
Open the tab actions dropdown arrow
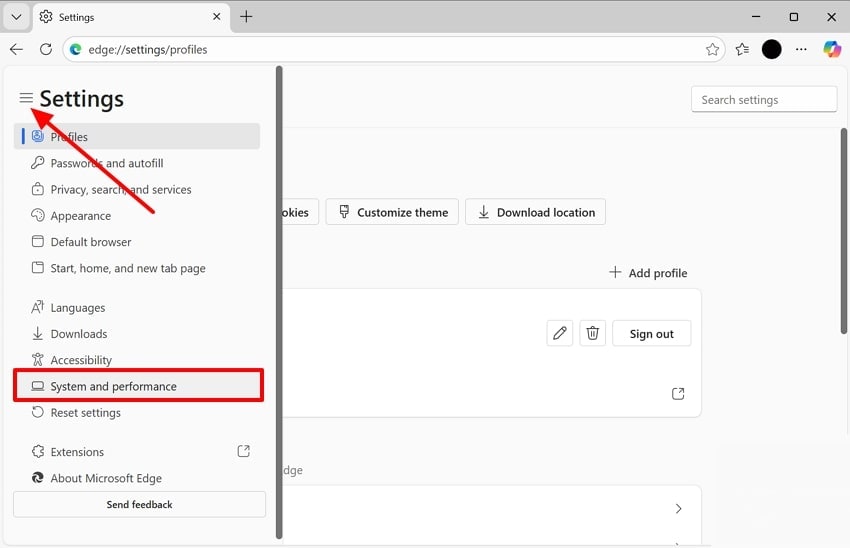[x=16, y=17]
